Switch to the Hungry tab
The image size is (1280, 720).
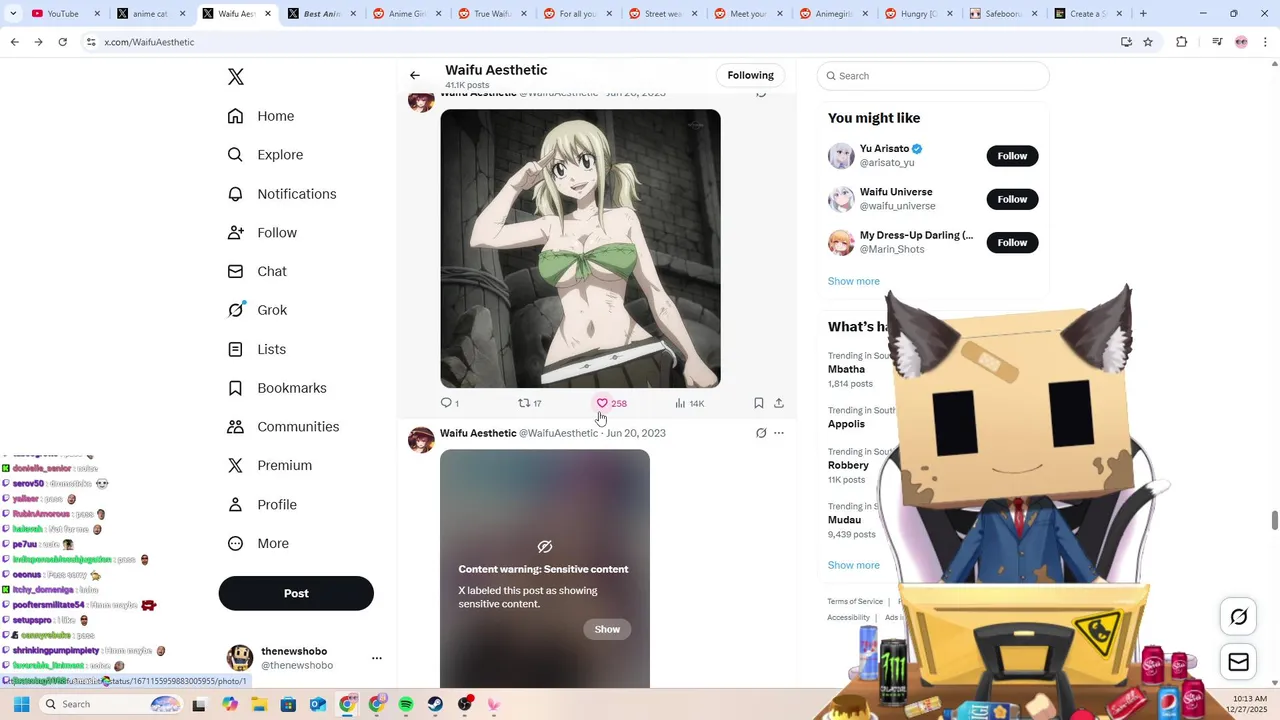coord(920,14)
